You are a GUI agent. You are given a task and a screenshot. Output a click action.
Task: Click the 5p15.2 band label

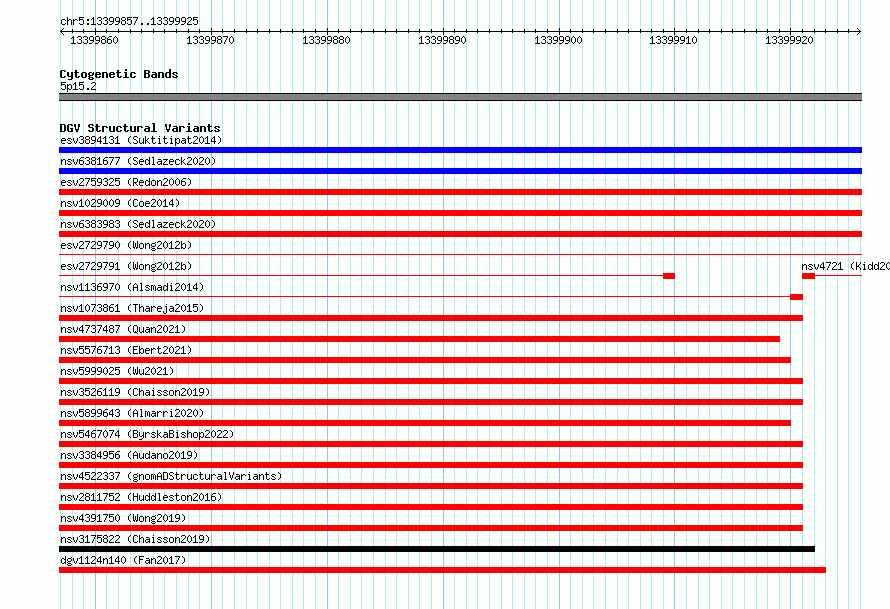[x=78, y=86]
